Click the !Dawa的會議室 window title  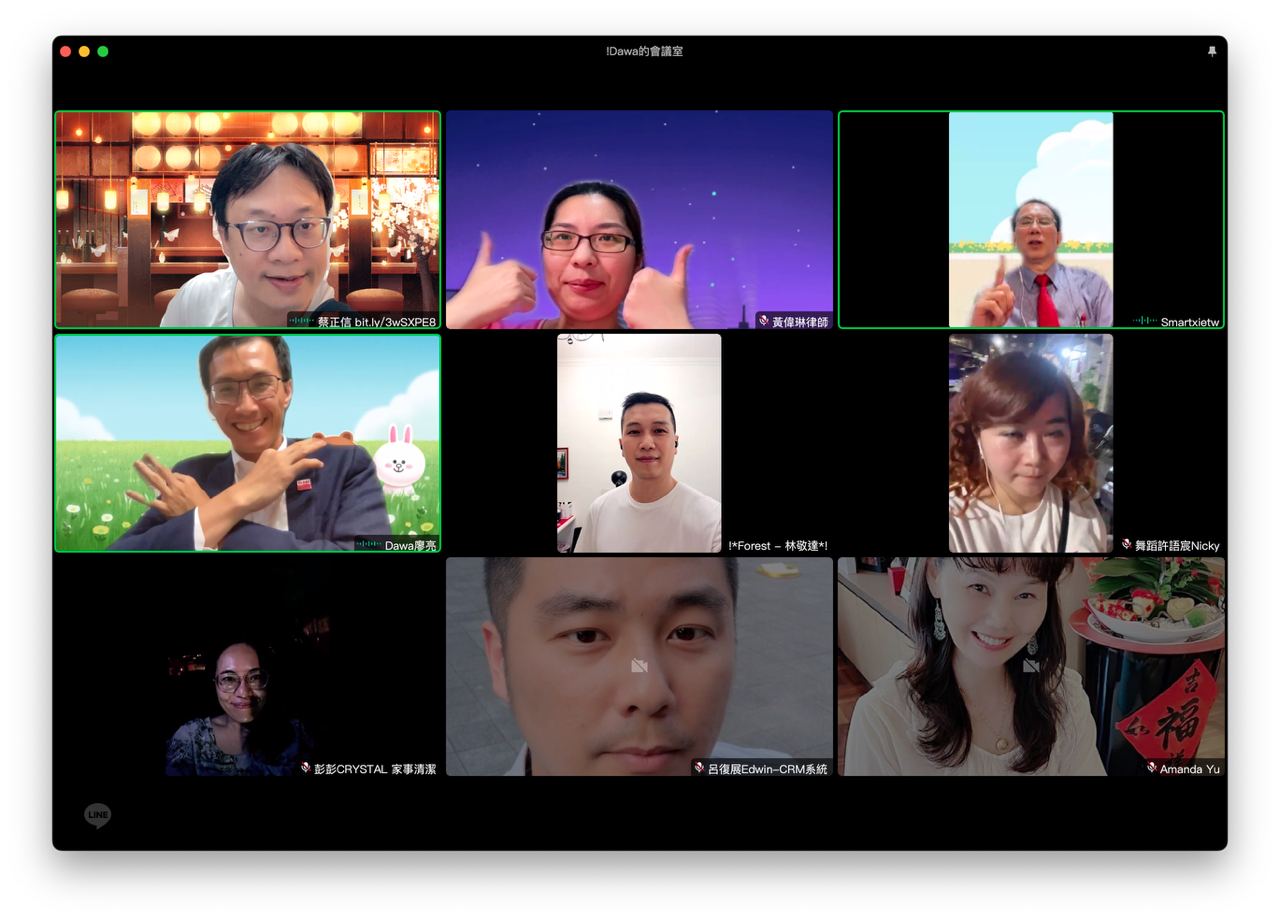(645, 51)
